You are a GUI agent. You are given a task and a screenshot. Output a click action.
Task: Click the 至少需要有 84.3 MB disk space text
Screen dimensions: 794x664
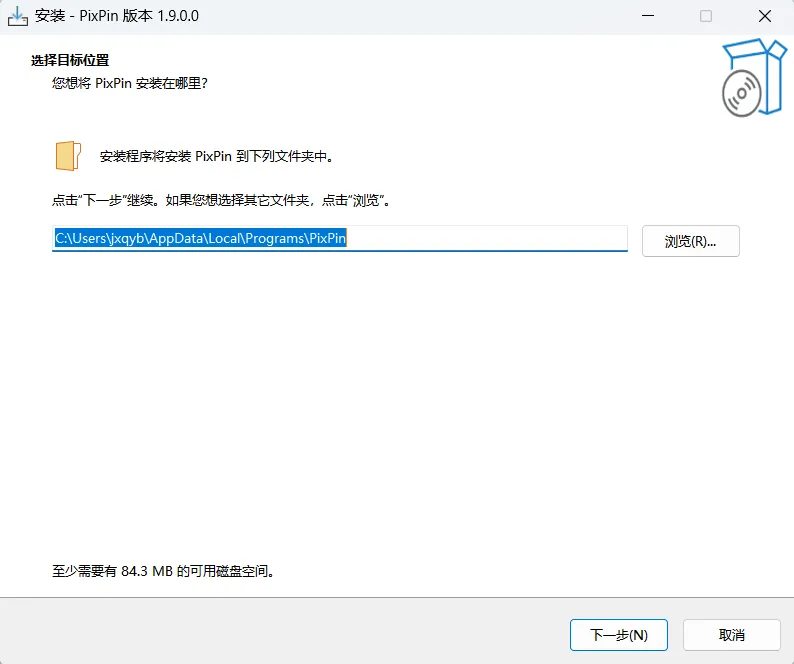(x=163, y=571)
